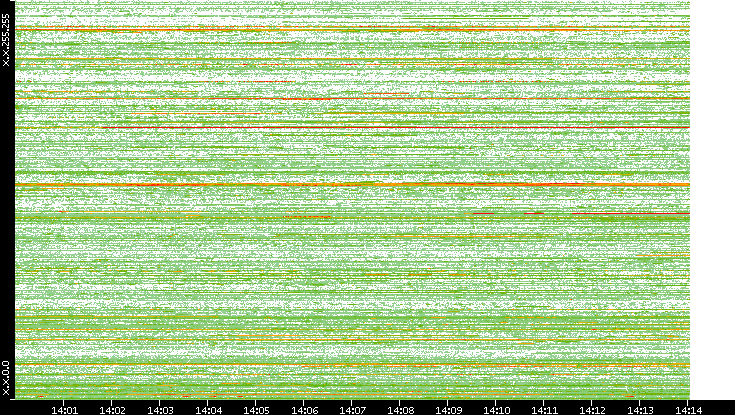Screen dimensions: 735x415
Task: Click the 14:03 time axis label
Action: pos(160,410)
